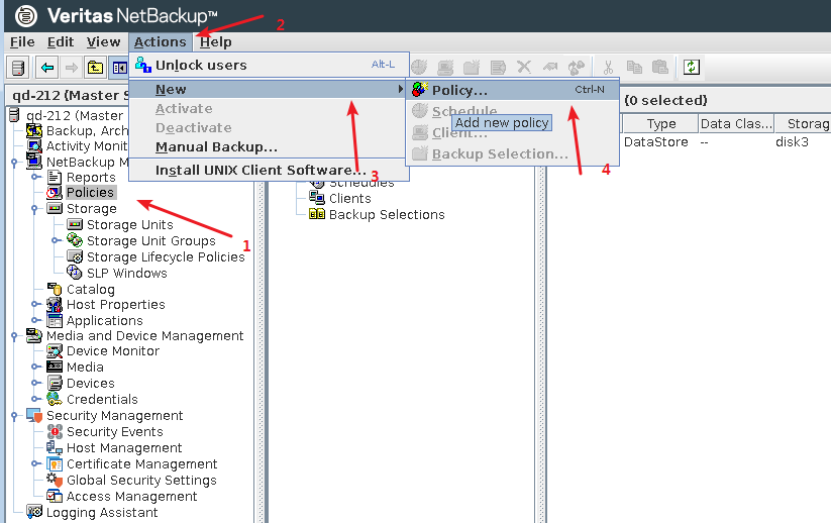
Task: Open the Edit menu
Action: 60,42
